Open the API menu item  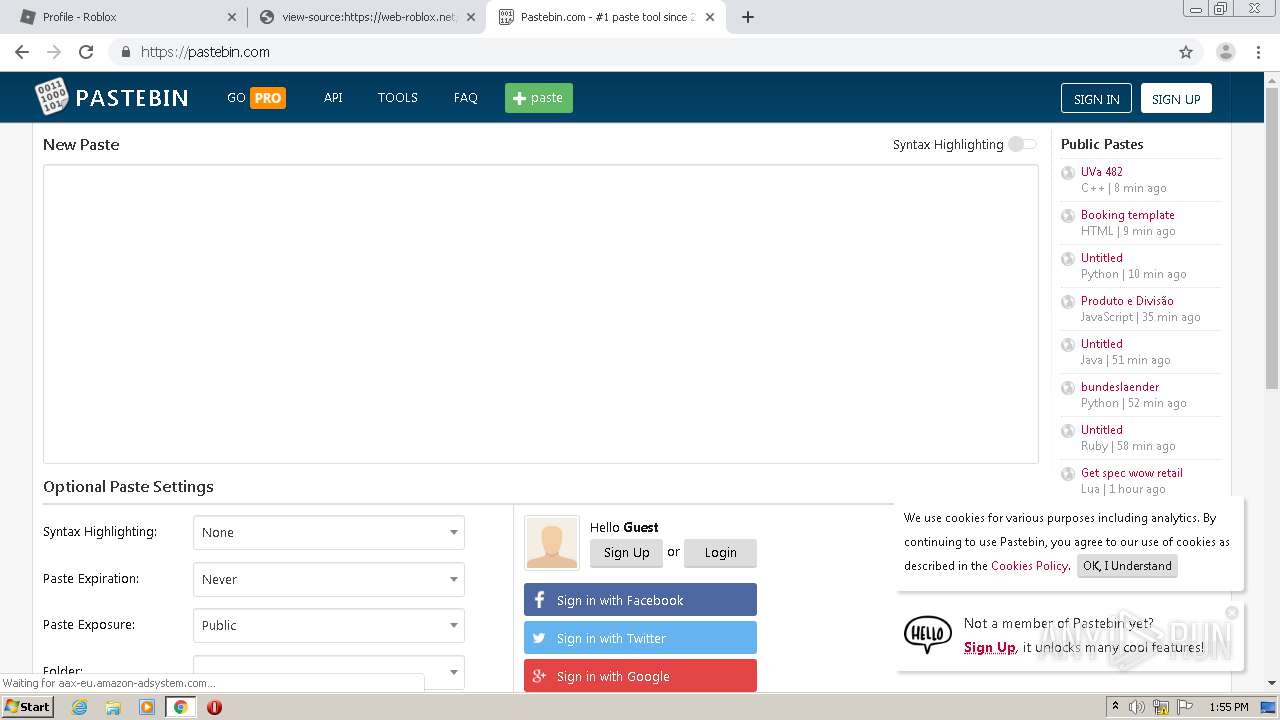333,98
